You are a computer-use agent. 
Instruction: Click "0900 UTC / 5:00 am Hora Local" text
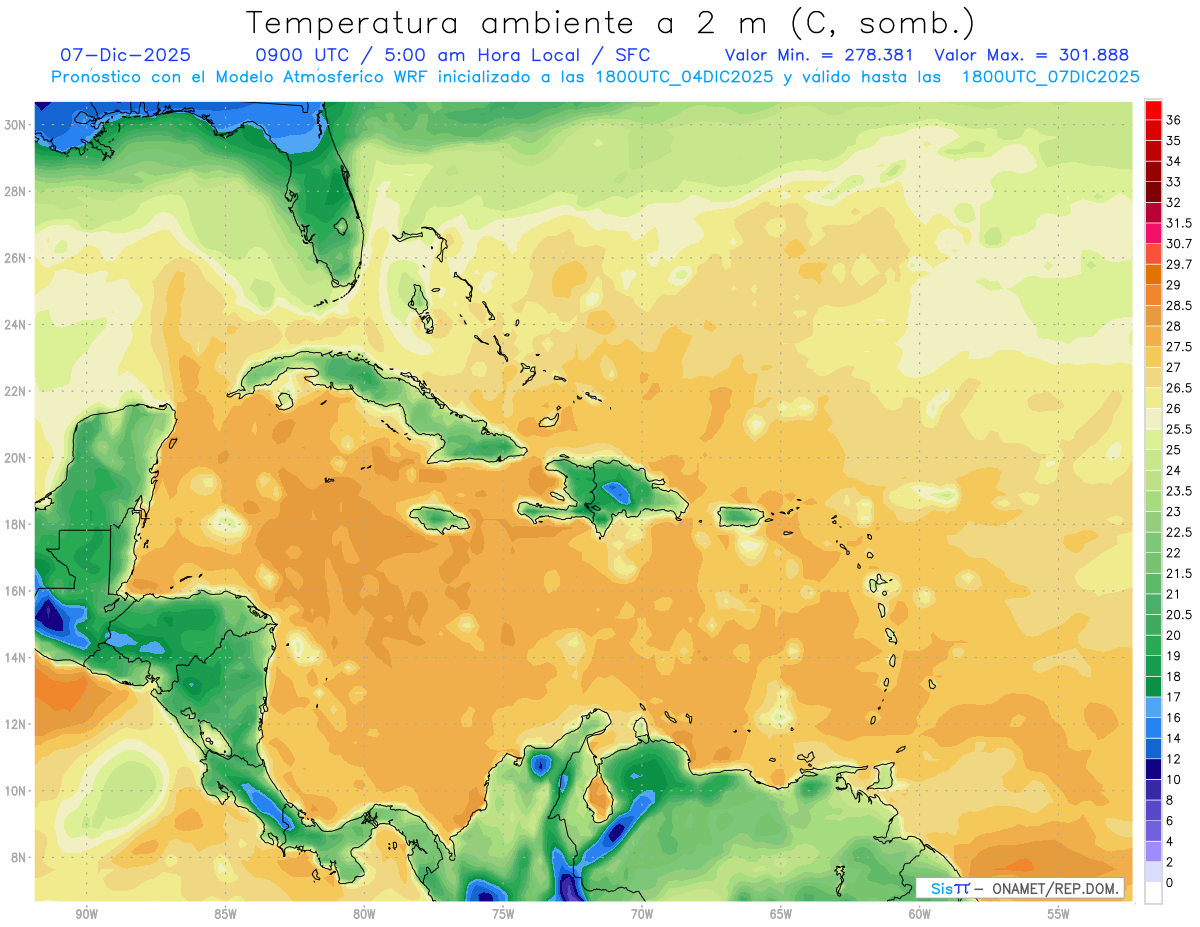click(419, 55)
